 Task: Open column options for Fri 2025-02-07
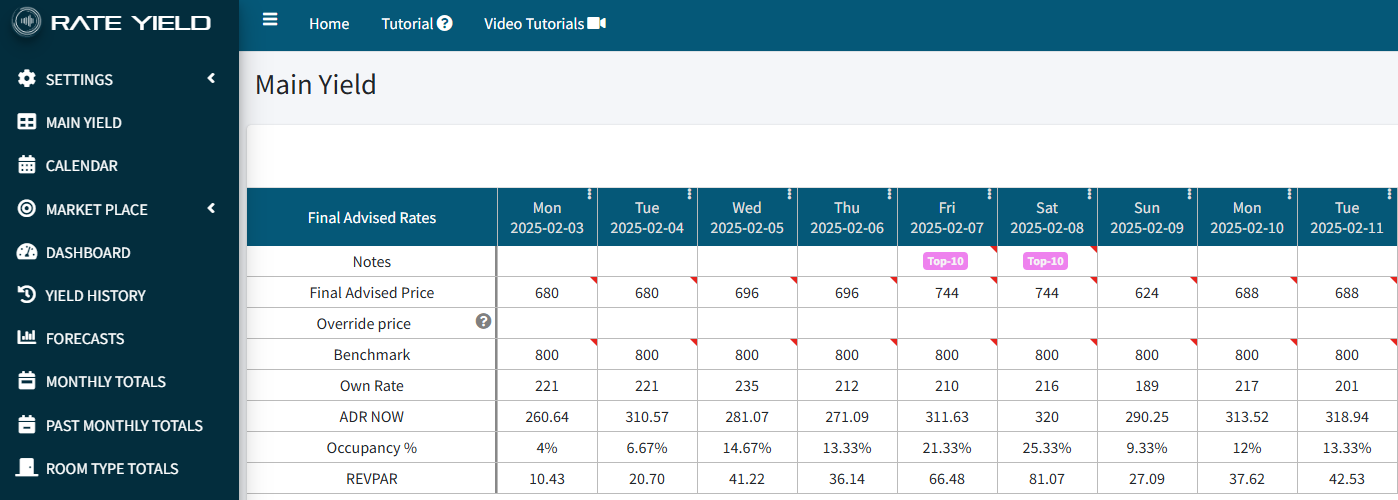(x=990, y=194)
